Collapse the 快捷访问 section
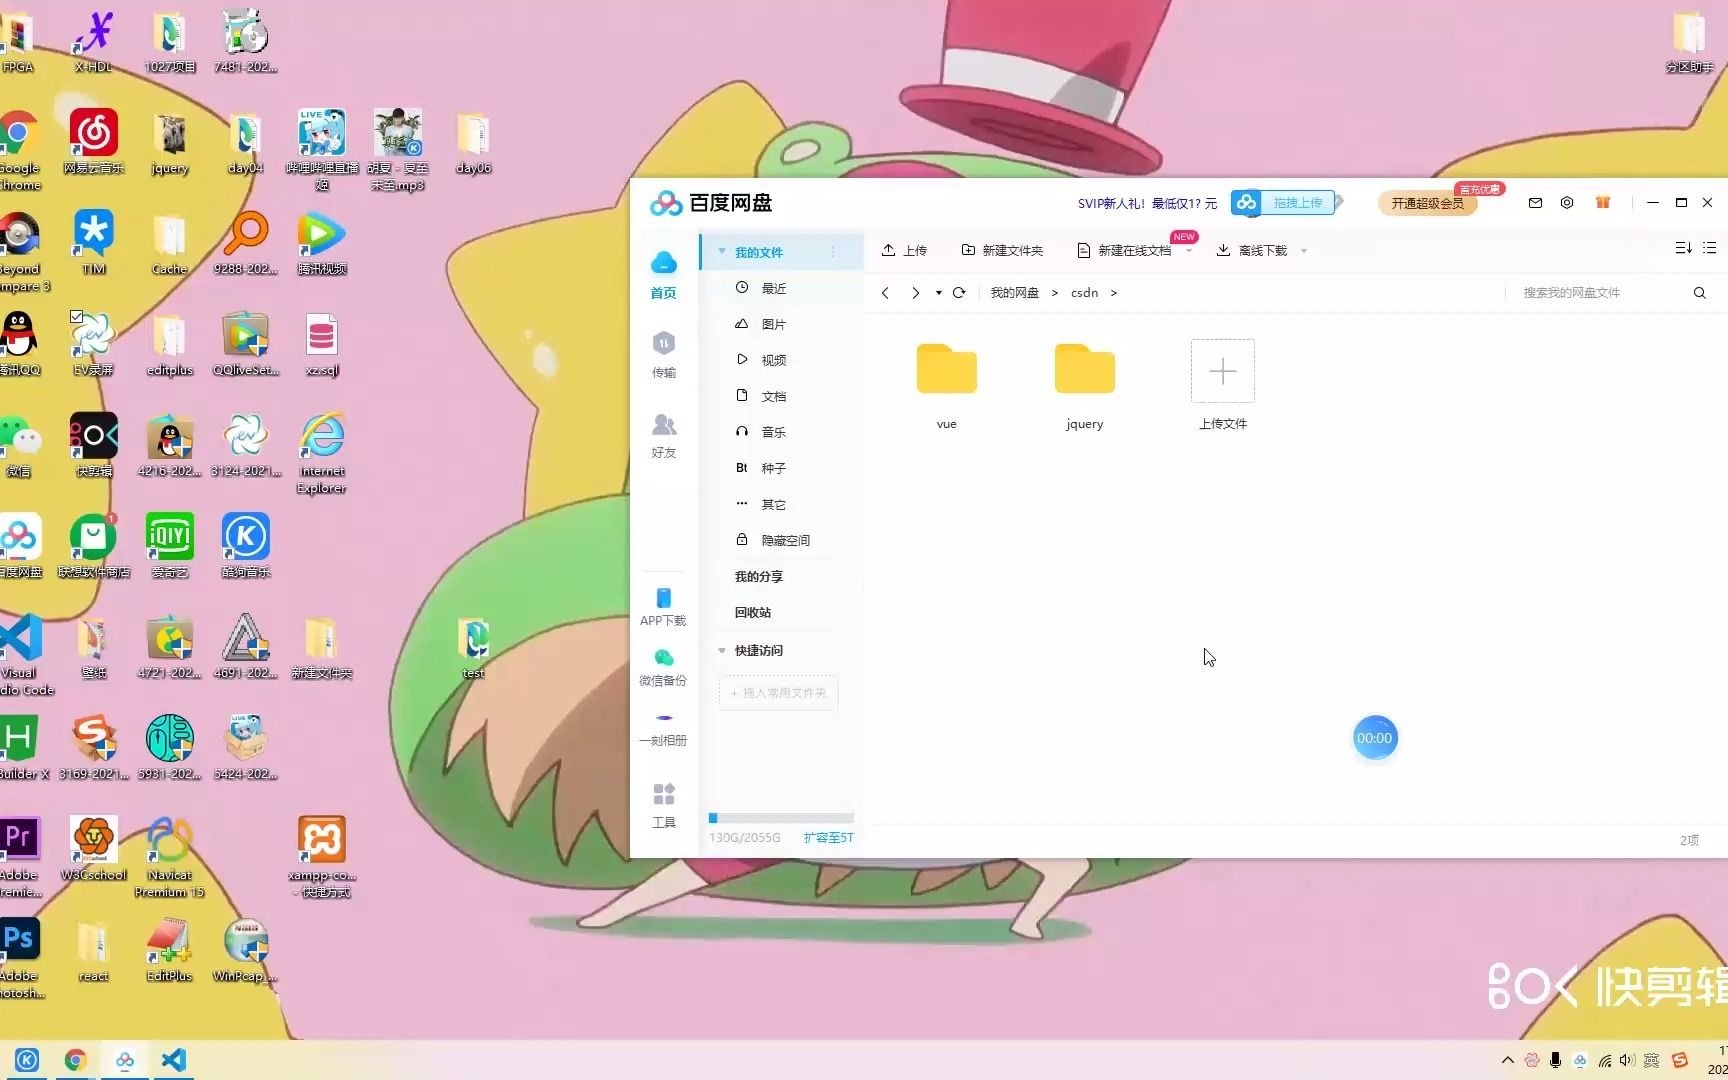The height and width of the screenshot is (1080, 1728). [x=721, y=650]
